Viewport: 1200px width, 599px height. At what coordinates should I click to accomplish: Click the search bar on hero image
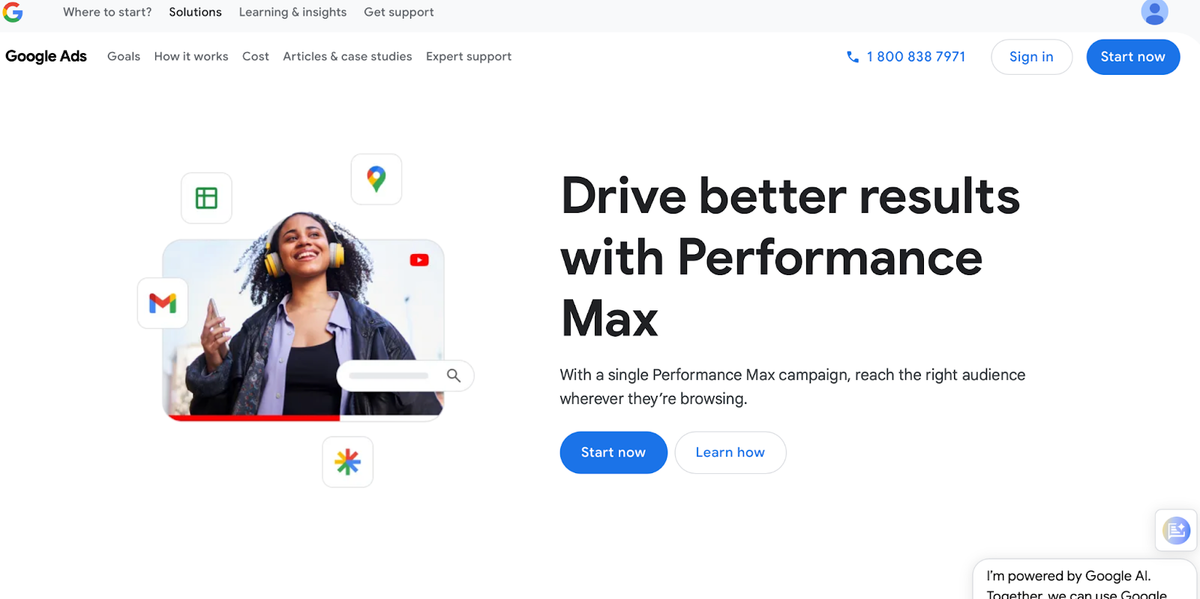(405, 376)
